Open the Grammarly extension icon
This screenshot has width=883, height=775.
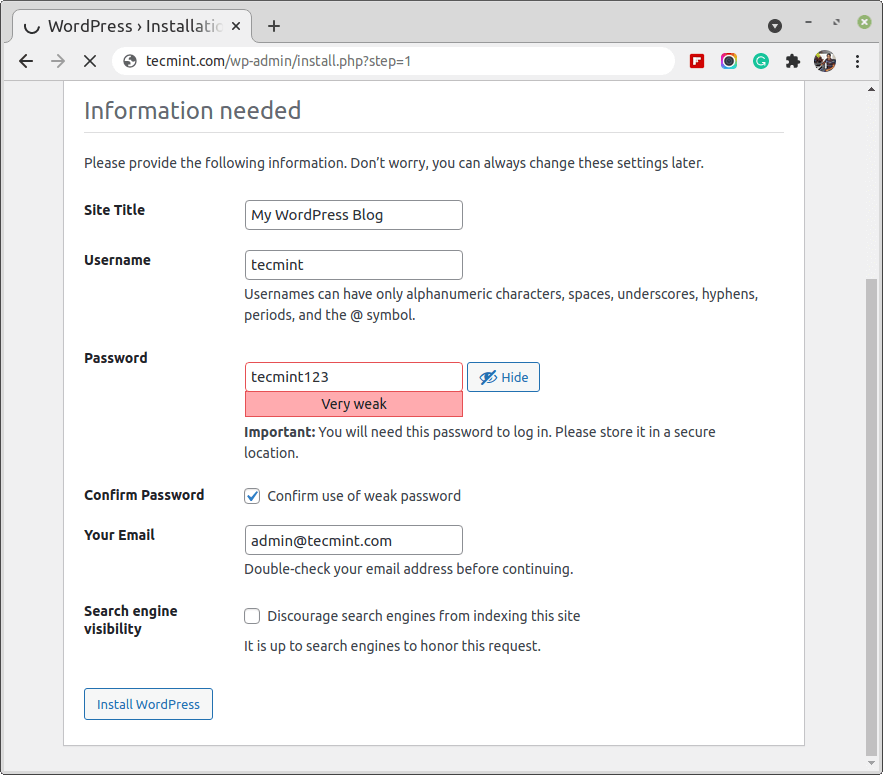point(761,61)
